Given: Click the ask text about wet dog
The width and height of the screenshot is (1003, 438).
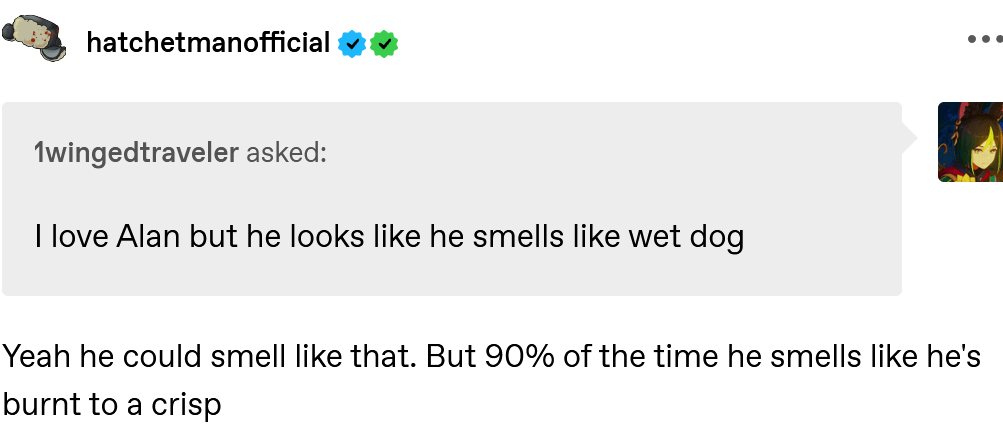Looking at the screenshot, I should (x=388, y=238).
